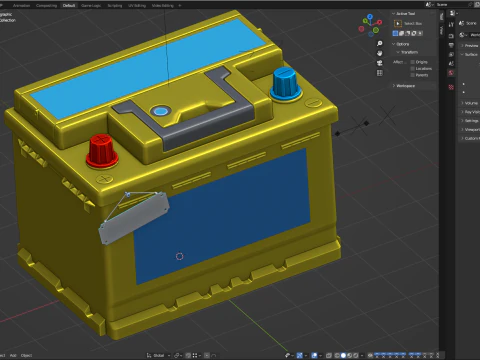Screen dimensions: 480x360
Task: Enable the Parents checkbox
Action: (x=413, y=75)
